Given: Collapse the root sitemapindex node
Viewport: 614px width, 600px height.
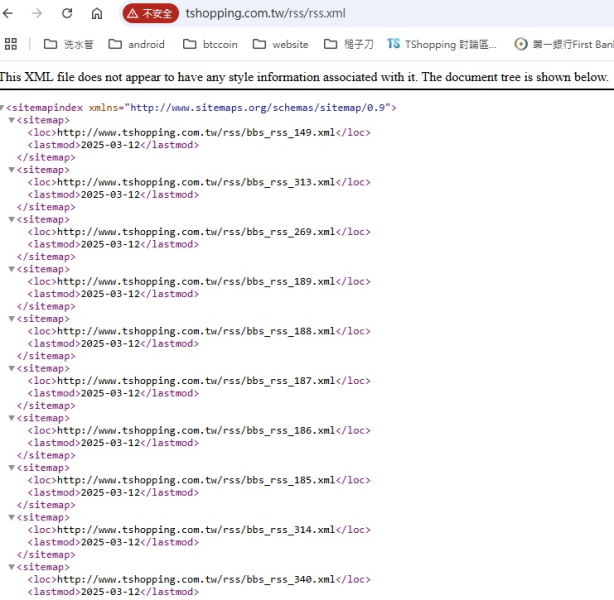Looking at the screenshot, I should (3, 108).
